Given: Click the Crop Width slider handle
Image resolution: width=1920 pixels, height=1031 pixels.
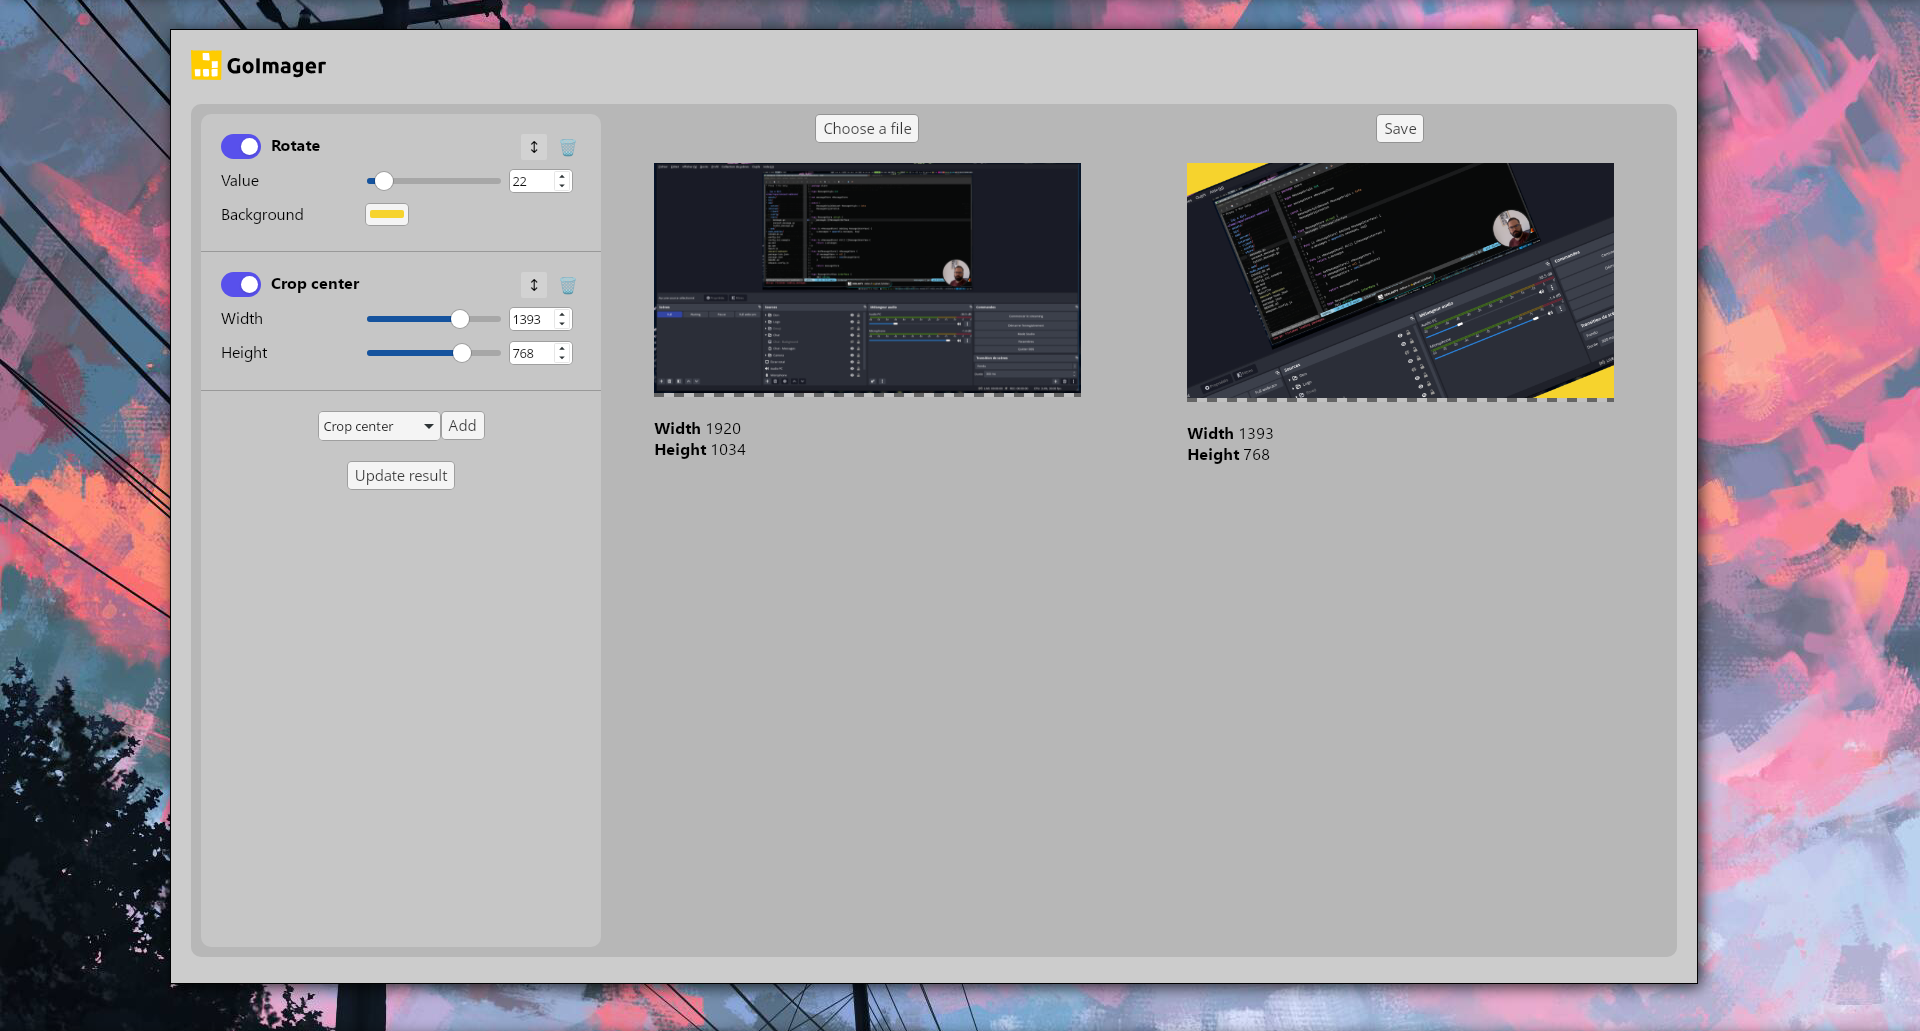Looking at the screenshot, I should click(x=460, y=319).
